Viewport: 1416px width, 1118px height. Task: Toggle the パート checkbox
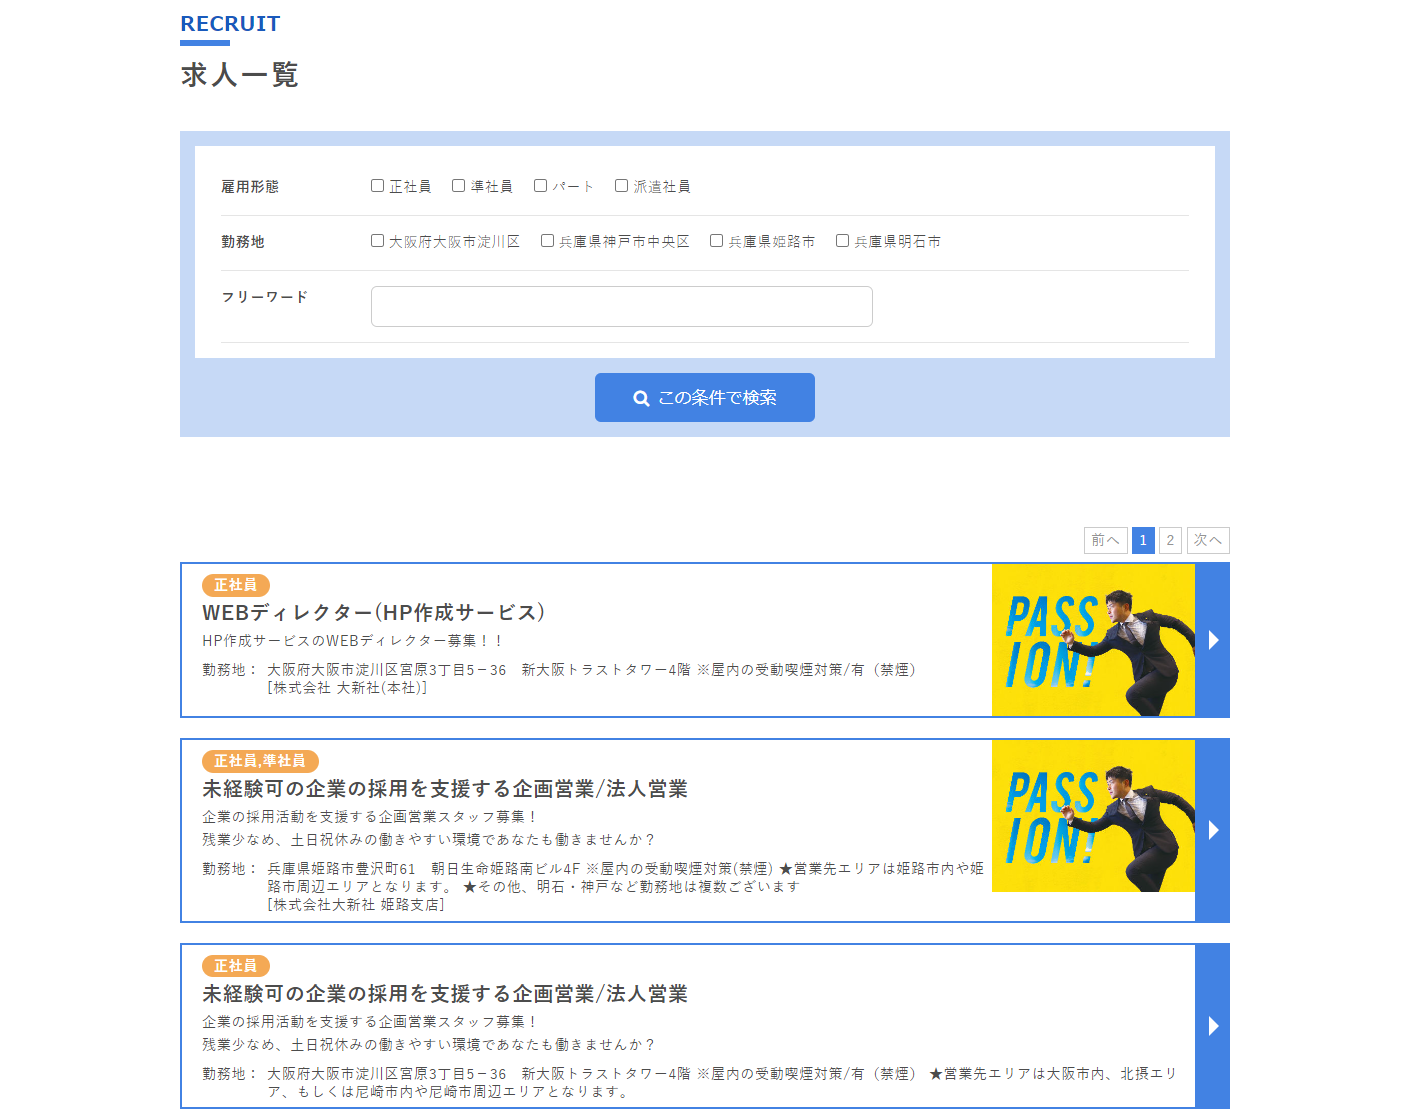click(541, 186)
